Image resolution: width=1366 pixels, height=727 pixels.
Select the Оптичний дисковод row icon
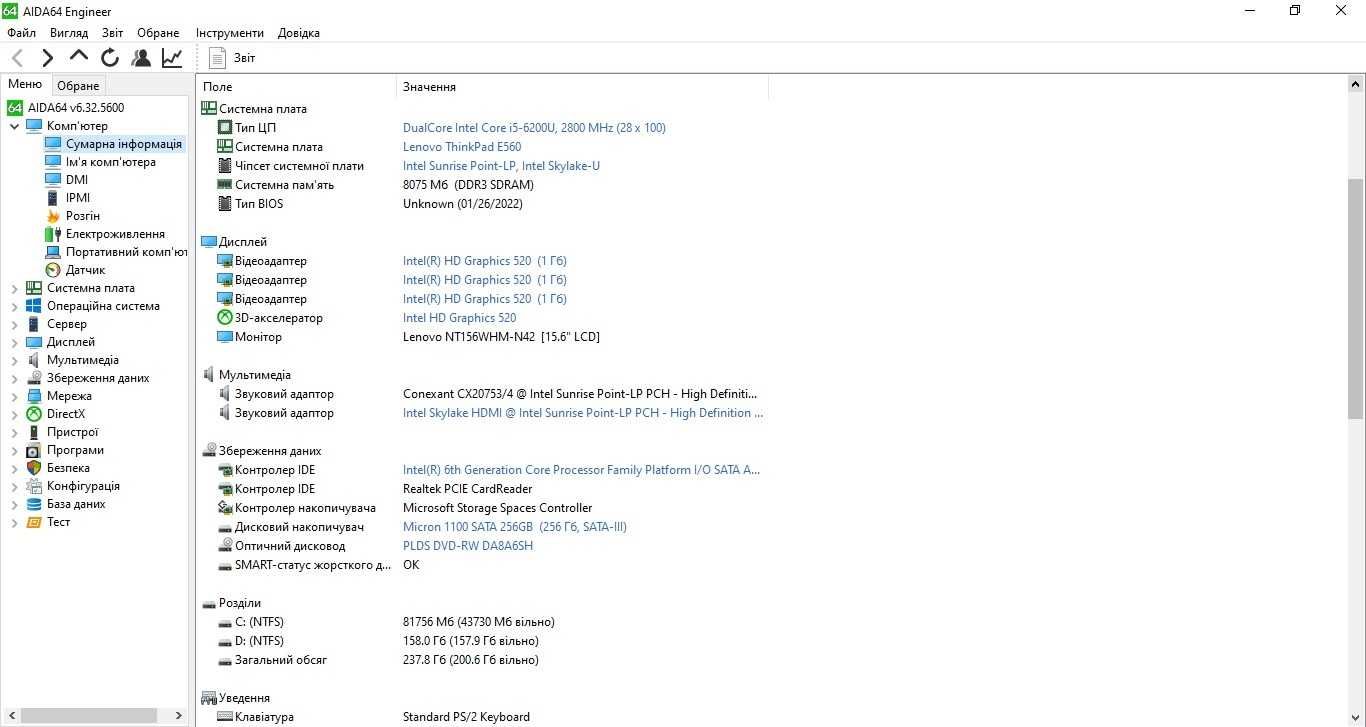click(x=225, y=546)
